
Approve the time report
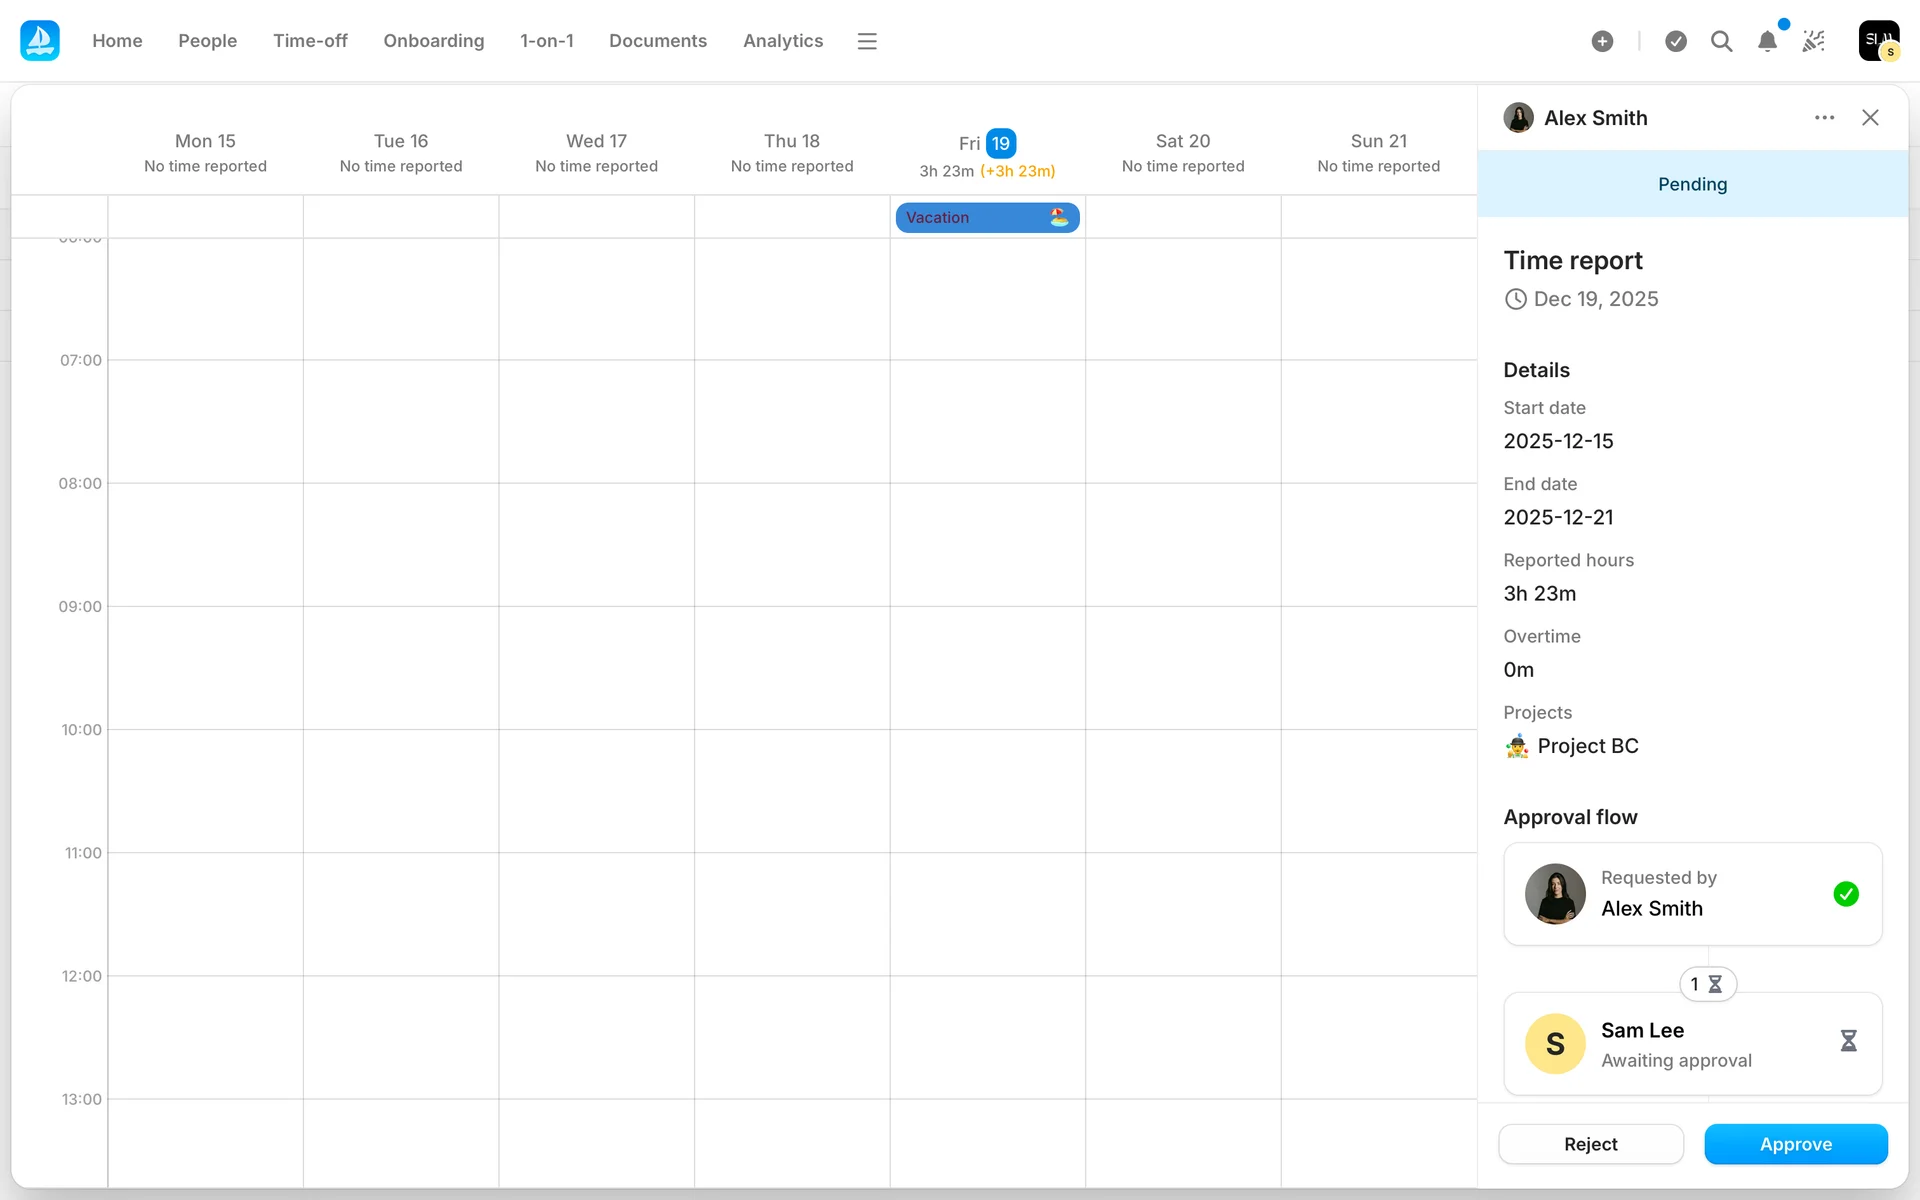1795,1144
